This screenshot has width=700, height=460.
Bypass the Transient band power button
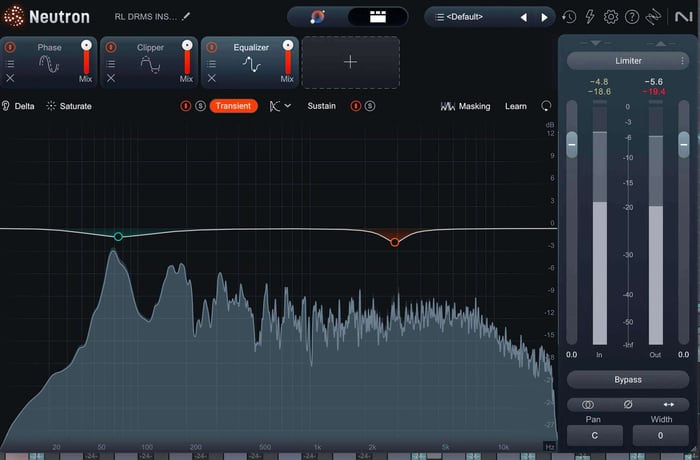click(x=185, y=106)
